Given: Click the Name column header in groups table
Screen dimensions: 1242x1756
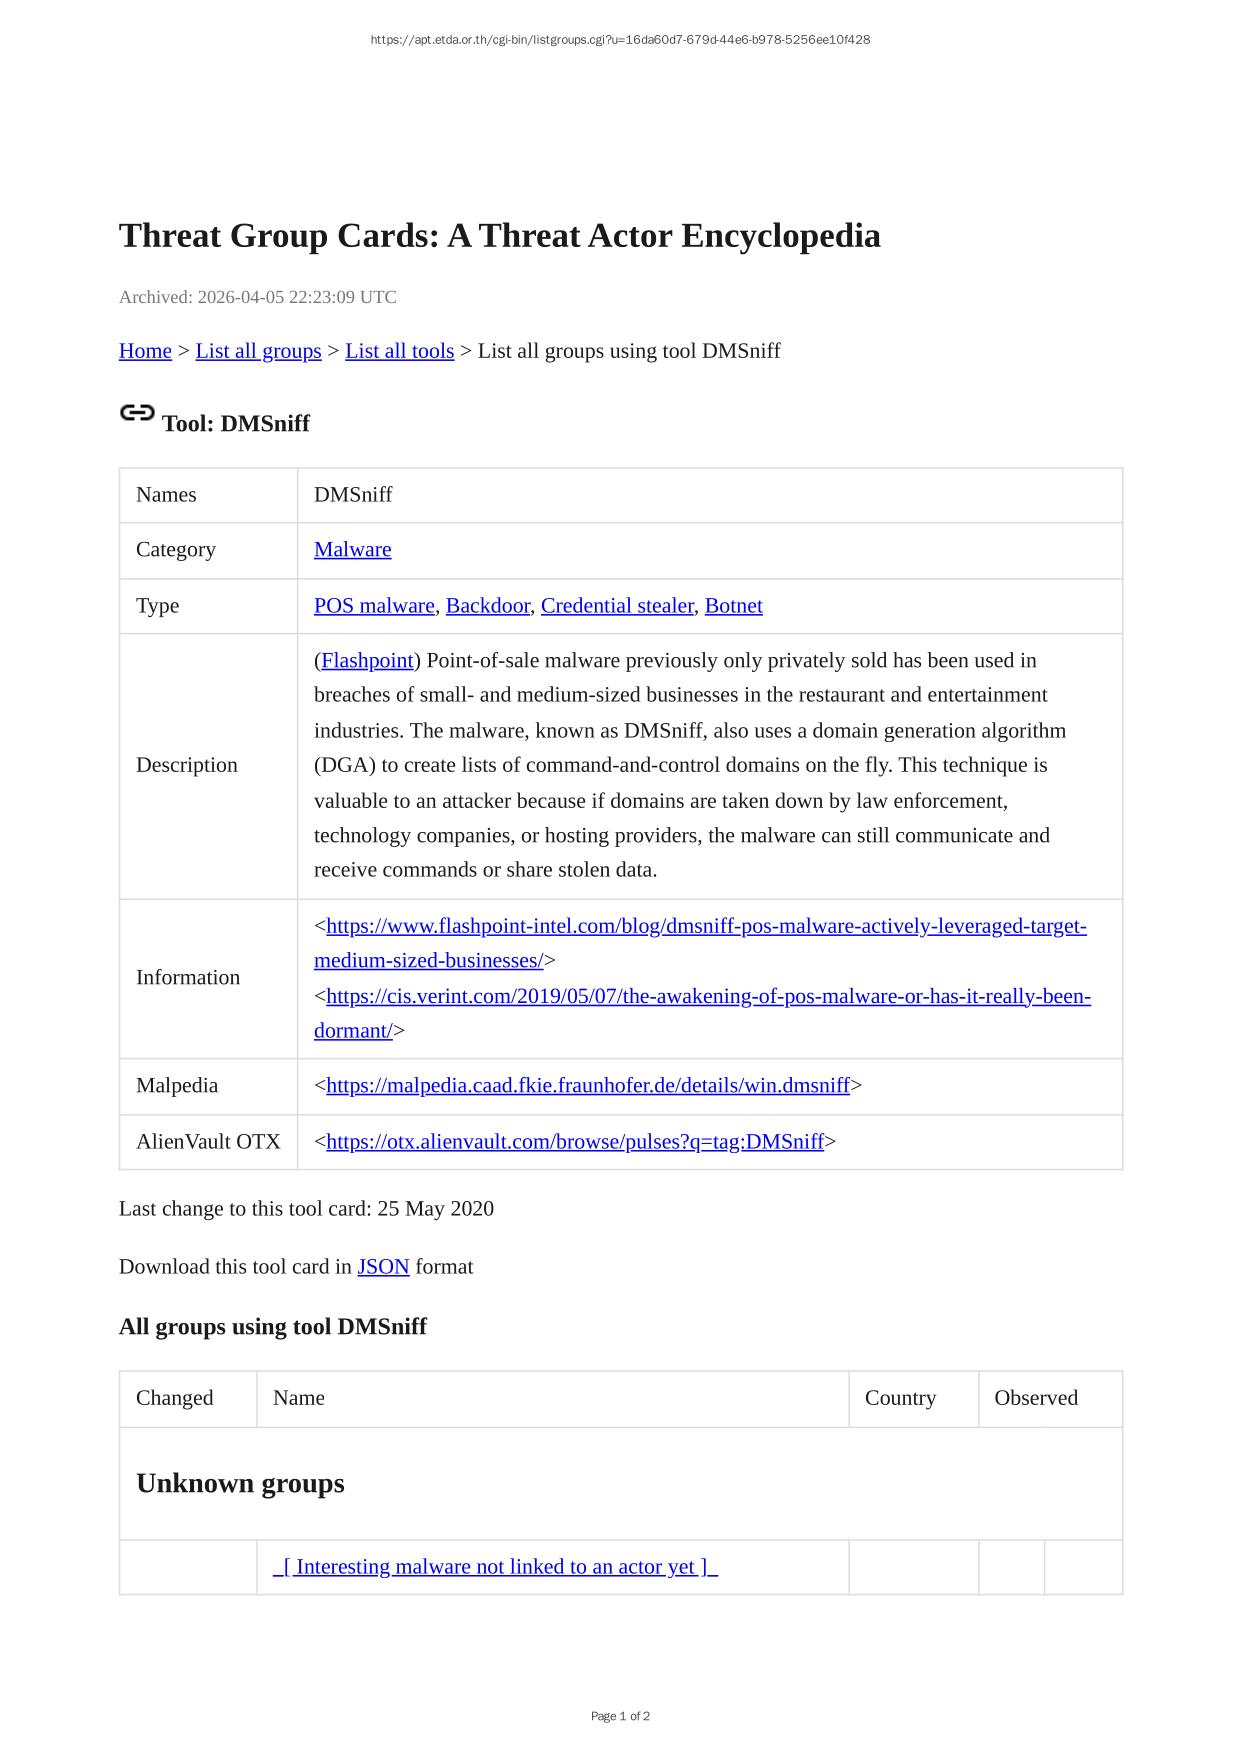Looking at the screenshot, I should point(298,1398).
